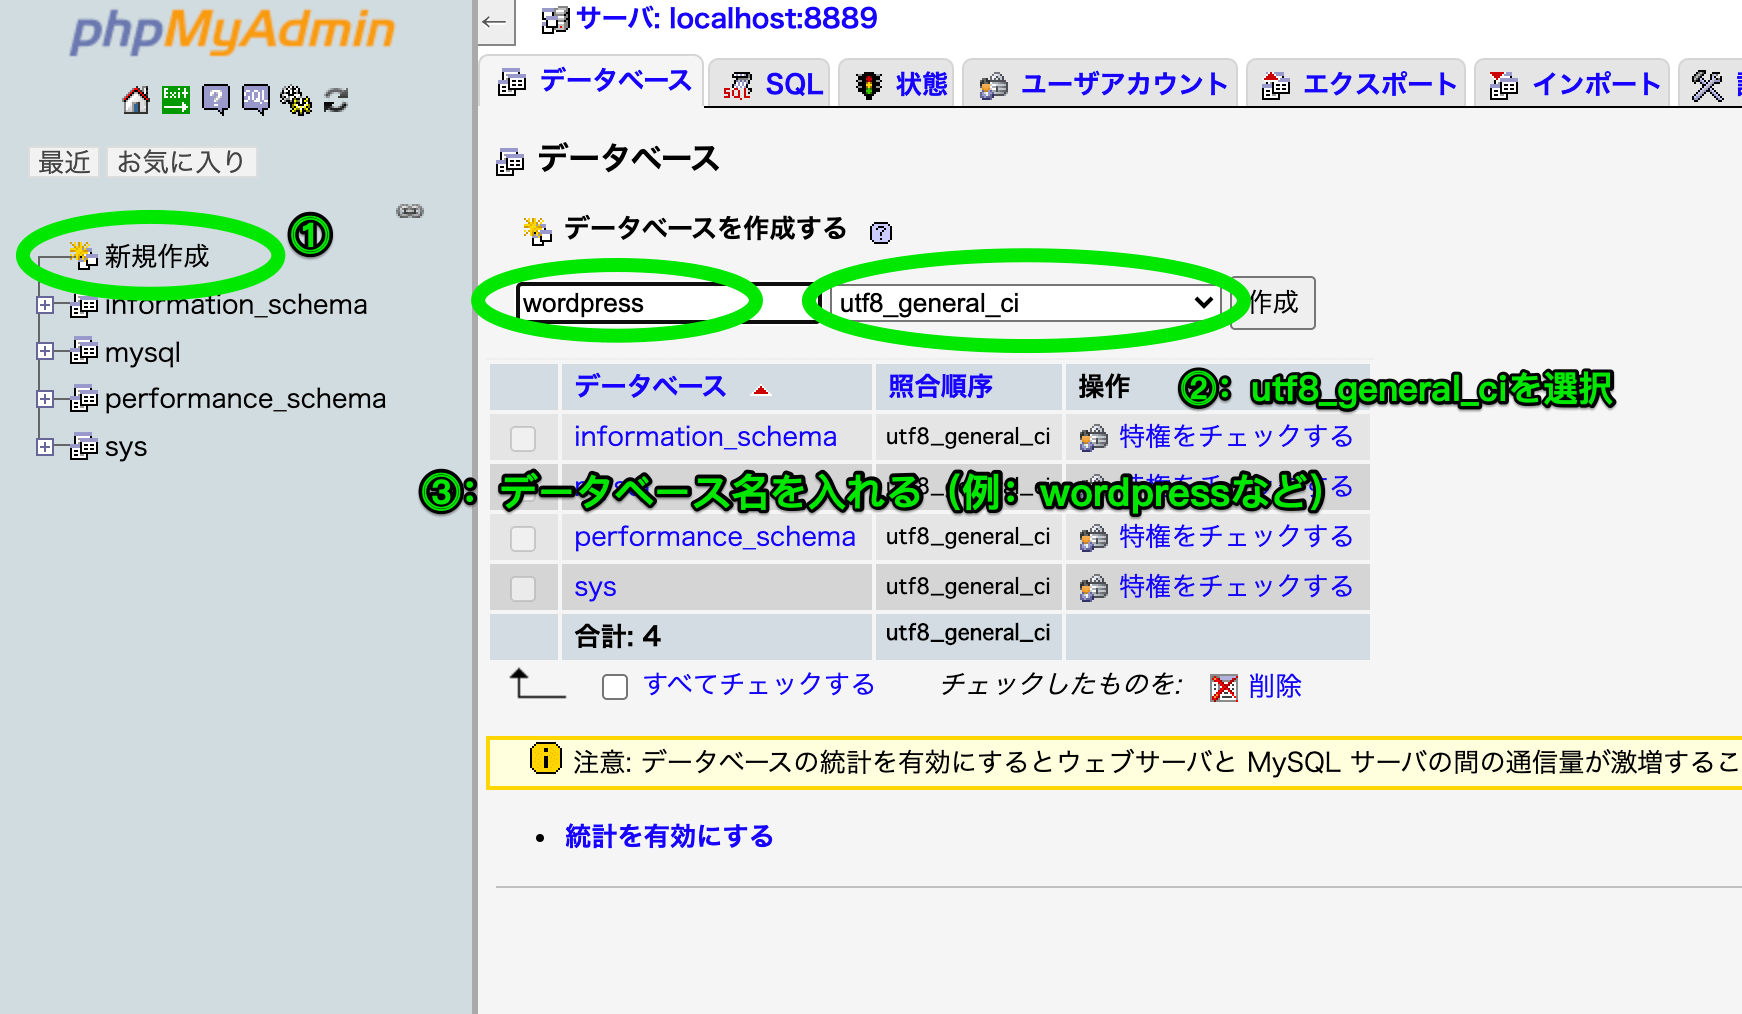Click 削除 link for checked items

tap(1275, 686)
